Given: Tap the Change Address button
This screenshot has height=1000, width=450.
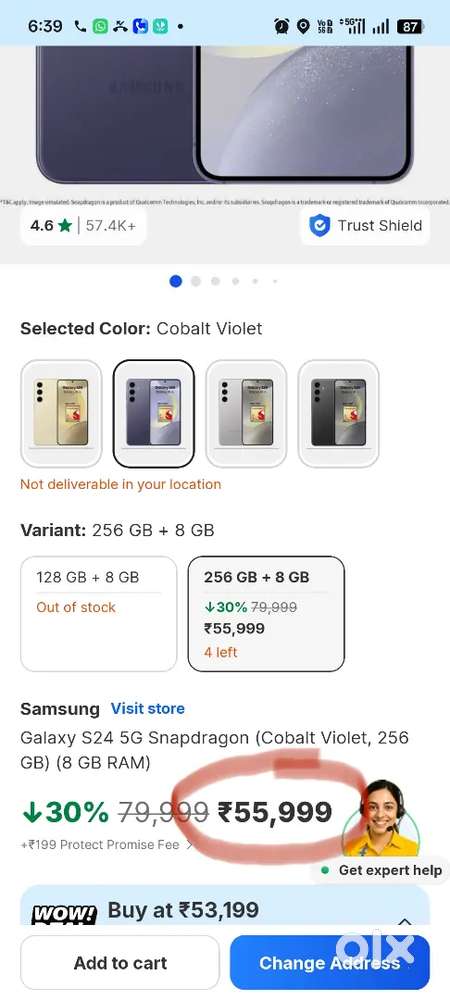Looking at the screenshot, I should (x=330, y=962).
